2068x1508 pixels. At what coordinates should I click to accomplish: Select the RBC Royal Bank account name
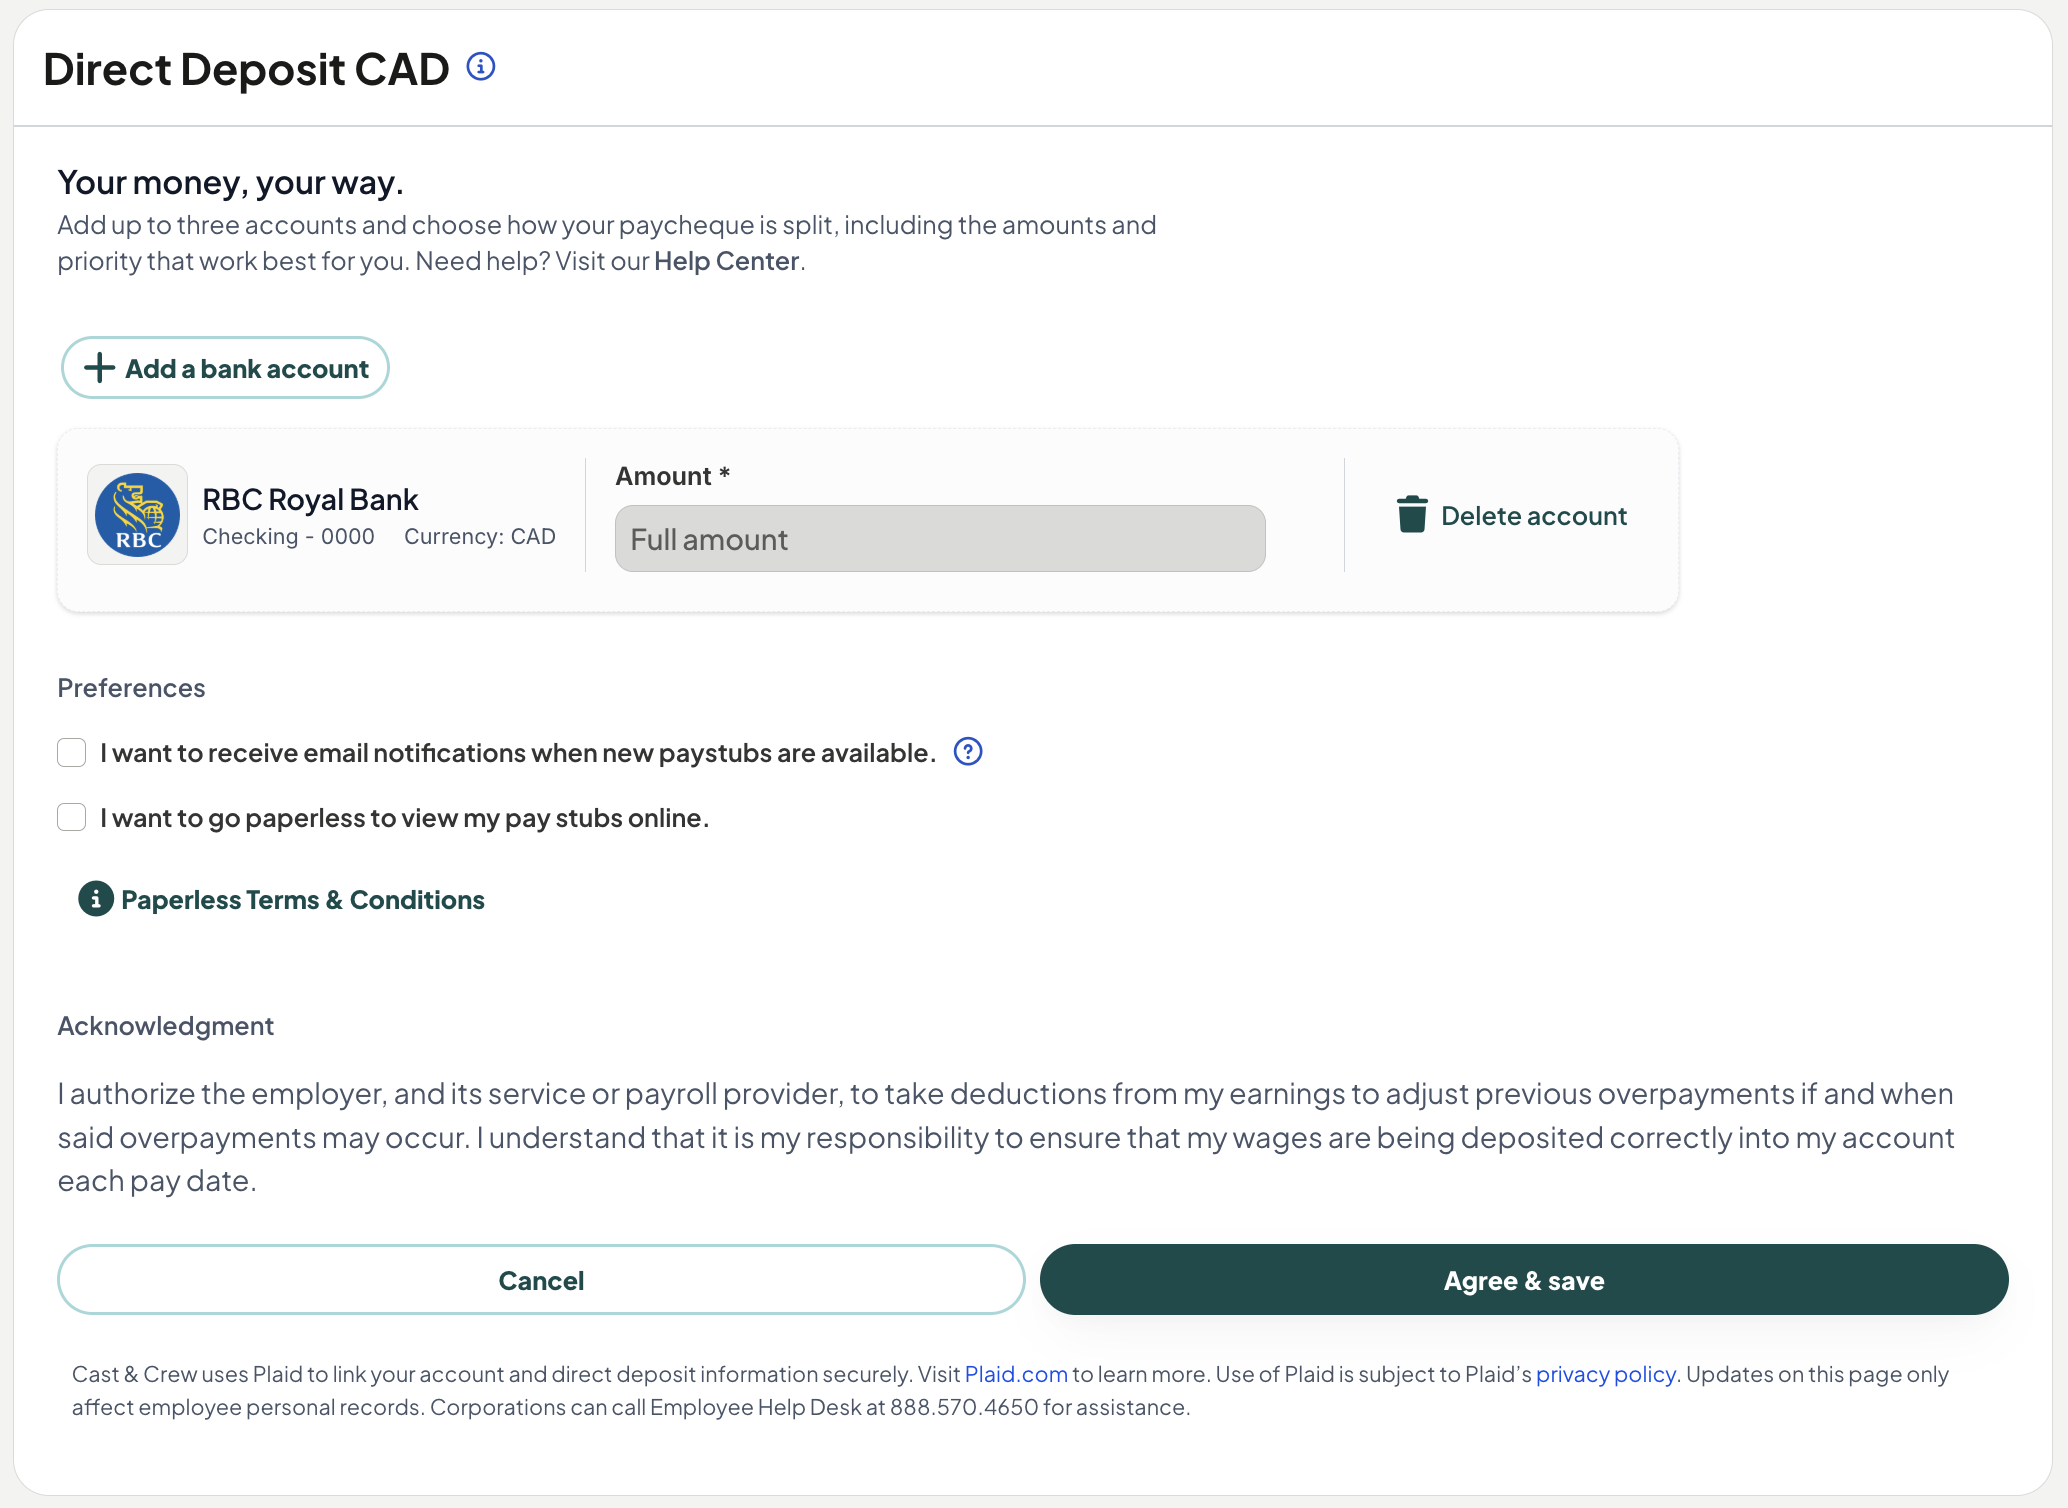tap(310, 499)
